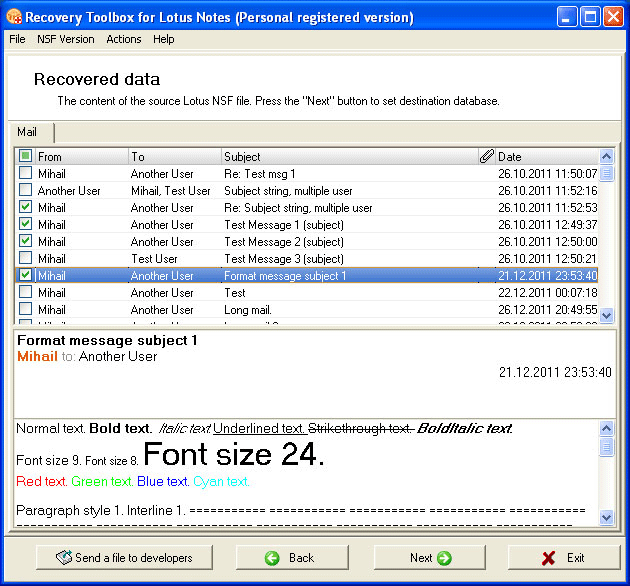
Task: Sort the list by the Date column
Action: [547, 156]
